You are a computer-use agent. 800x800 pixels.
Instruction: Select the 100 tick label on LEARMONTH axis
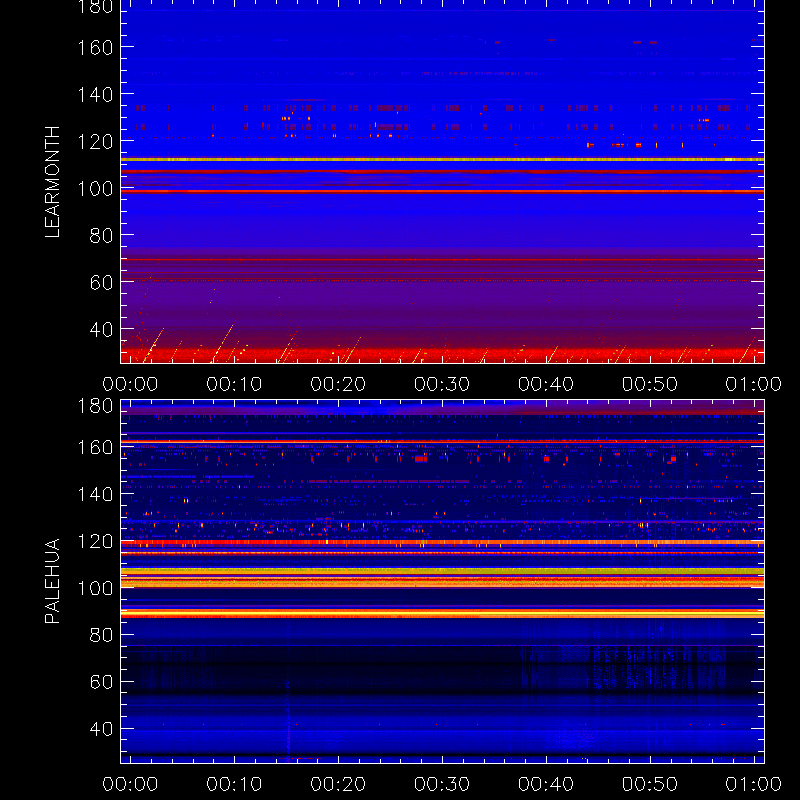coord(95,188)
